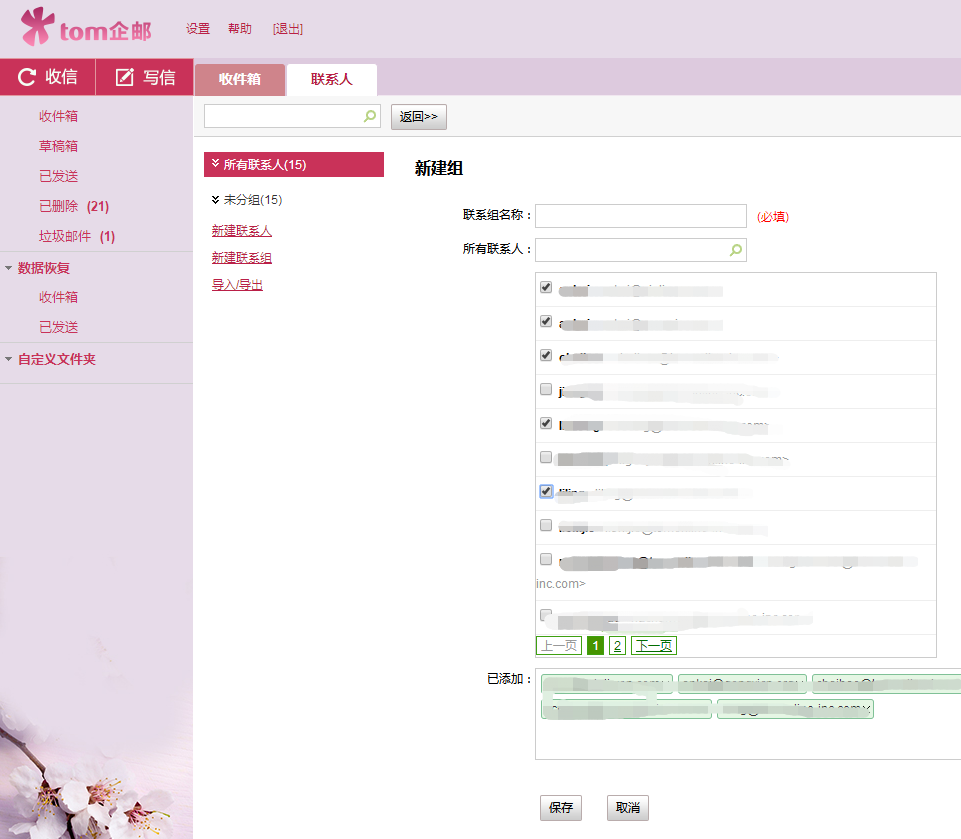Image resolution: width=961 pixels, height=839 pixels.
Task: Uncheck the first contact's checkbox
Action: click(546, 287)
